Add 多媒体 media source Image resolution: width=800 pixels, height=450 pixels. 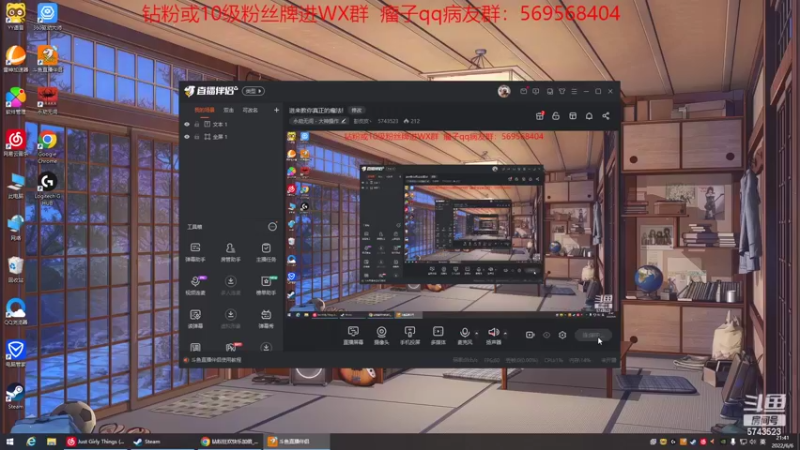pyautogui.click(x=438, y=336)
